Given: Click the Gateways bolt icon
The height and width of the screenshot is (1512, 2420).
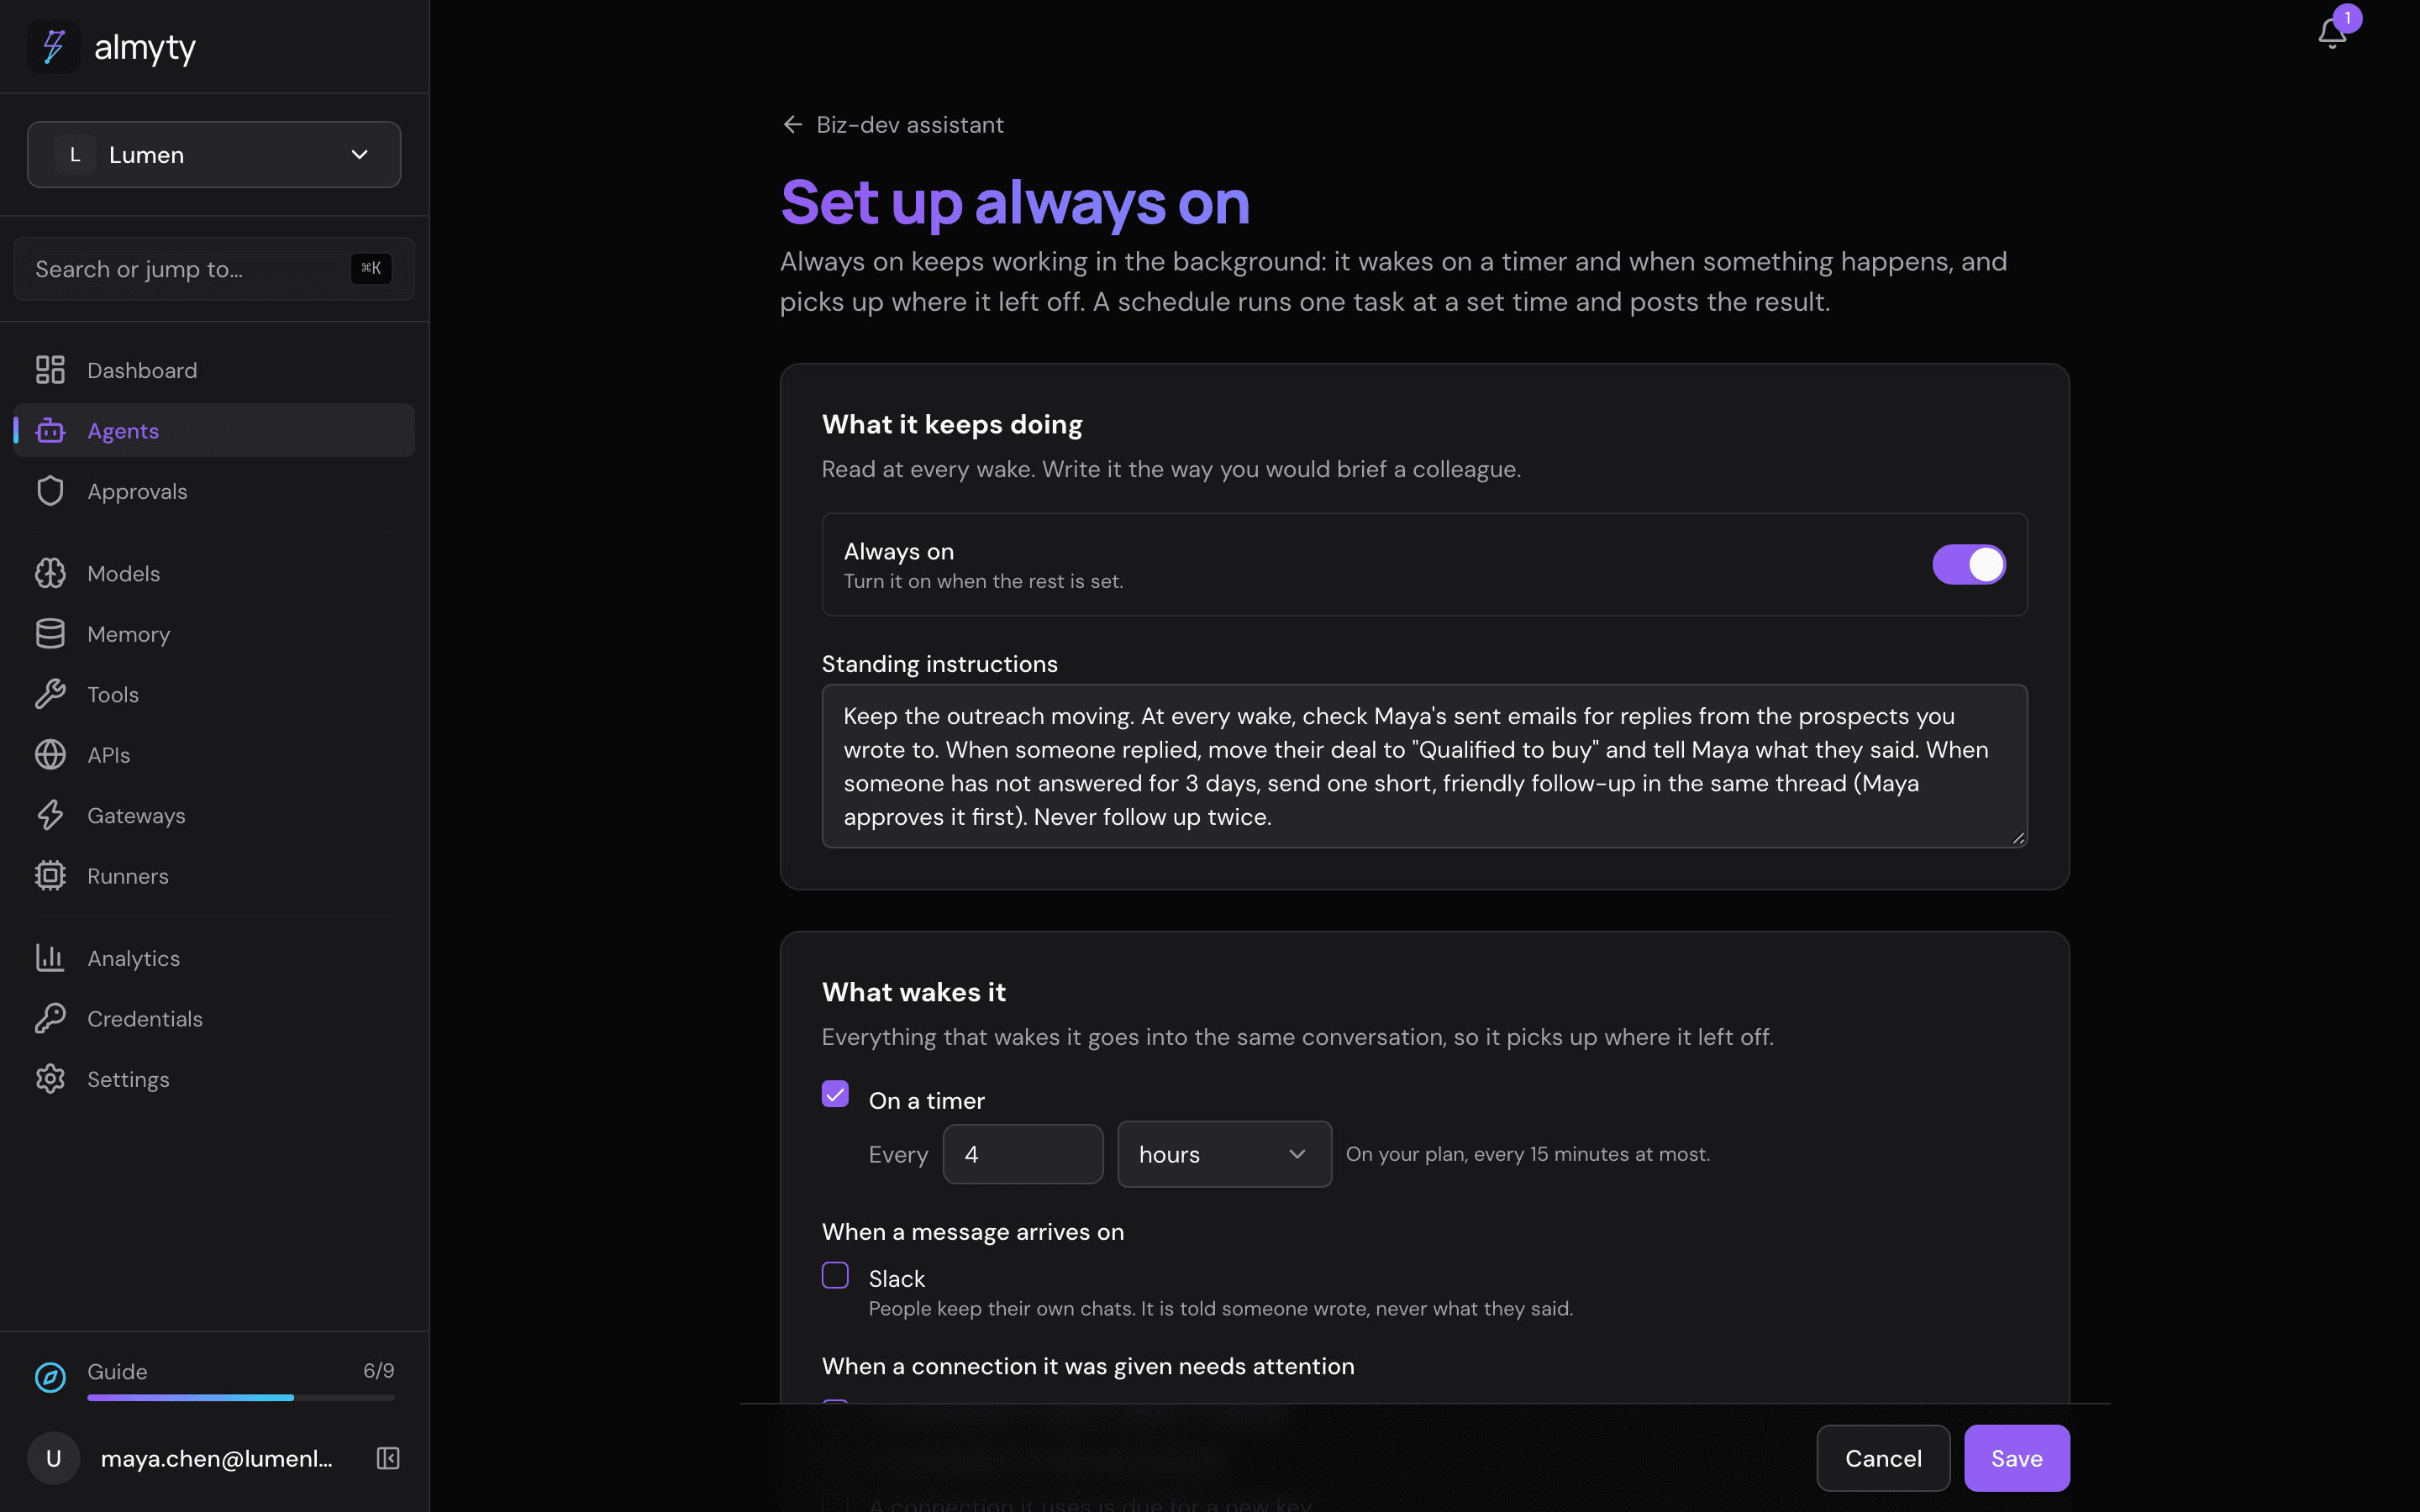Looking at the screenshot, I should pos(50,815).
